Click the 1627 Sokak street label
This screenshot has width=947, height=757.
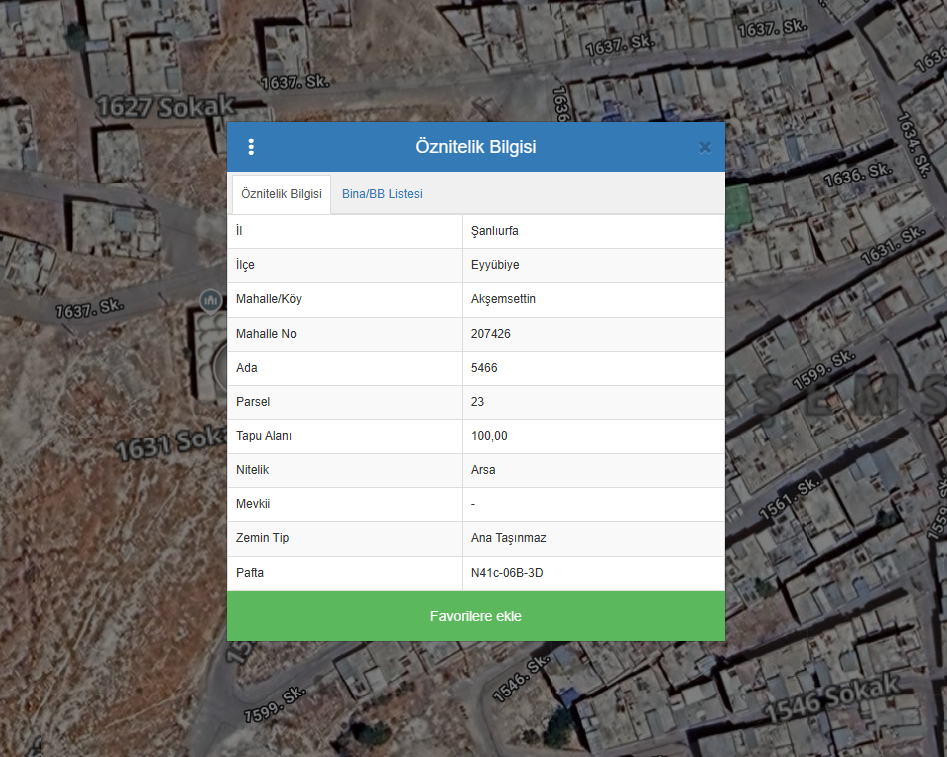[x=165, y=105]
